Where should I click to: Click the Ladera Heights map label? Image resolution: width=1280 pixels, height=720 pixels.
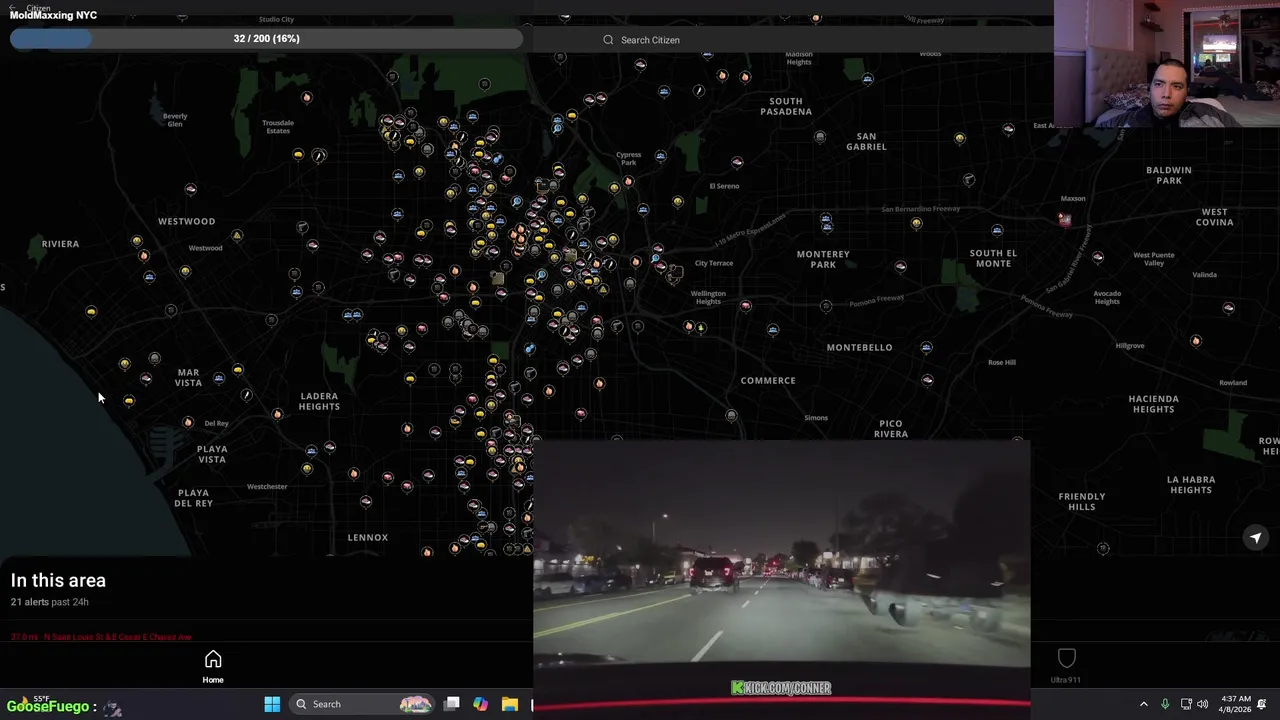(319, 401)
